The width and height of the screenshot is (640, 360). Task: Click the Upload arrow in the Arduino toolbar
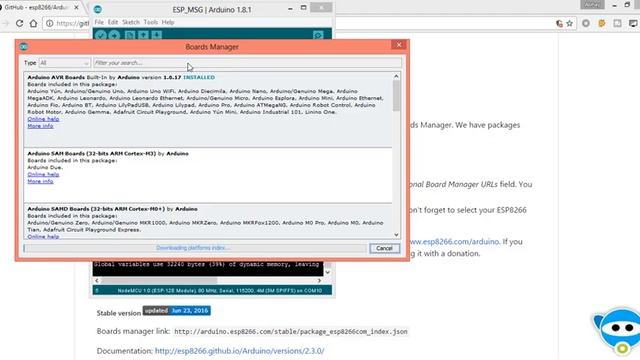pos(114,35)
